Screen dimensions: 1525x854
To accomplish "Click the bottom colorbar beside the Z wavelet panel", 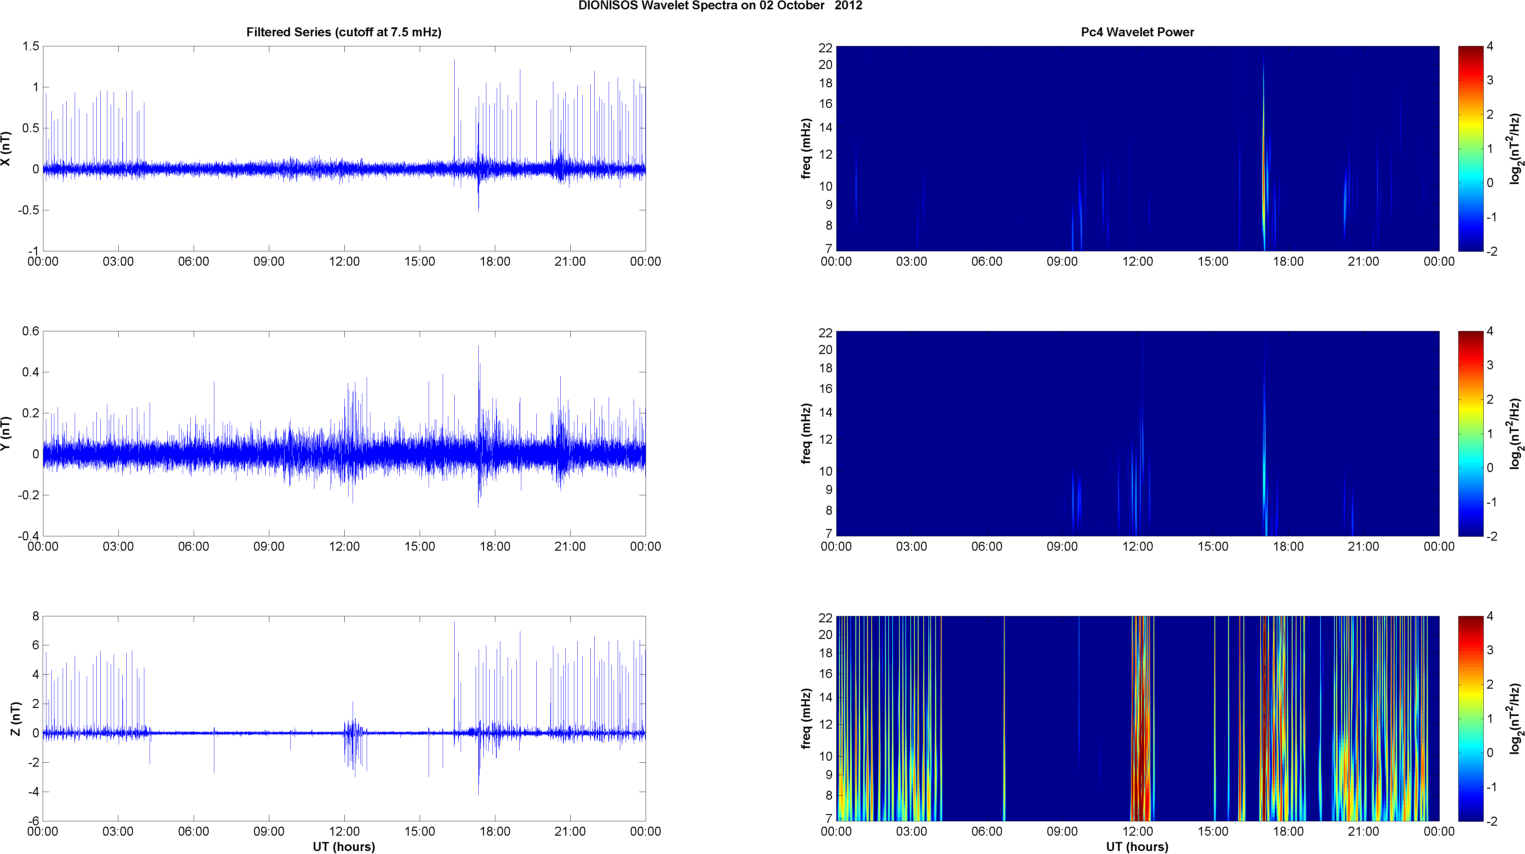I will tap(1469, 718).
